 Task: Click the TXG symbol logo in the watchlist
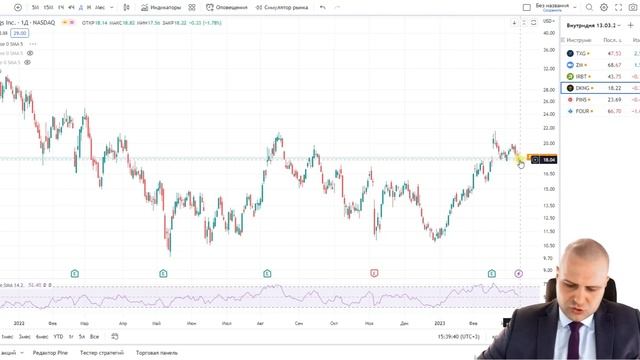click(570, 53)
